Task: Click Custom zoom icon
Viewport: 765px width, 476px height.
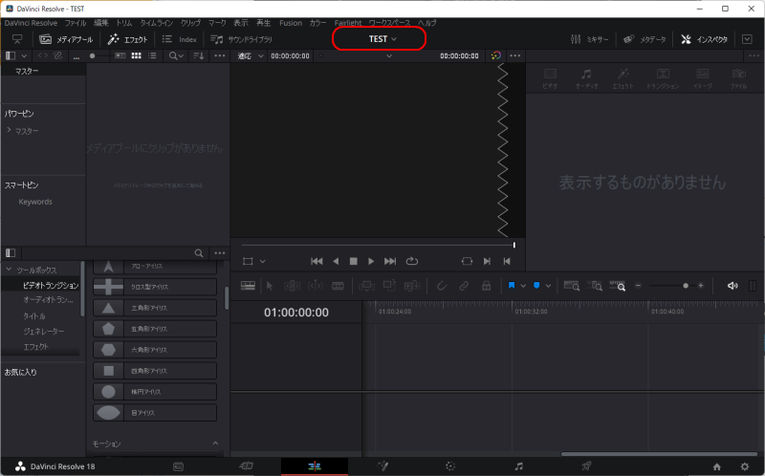Action: (618, 286)
